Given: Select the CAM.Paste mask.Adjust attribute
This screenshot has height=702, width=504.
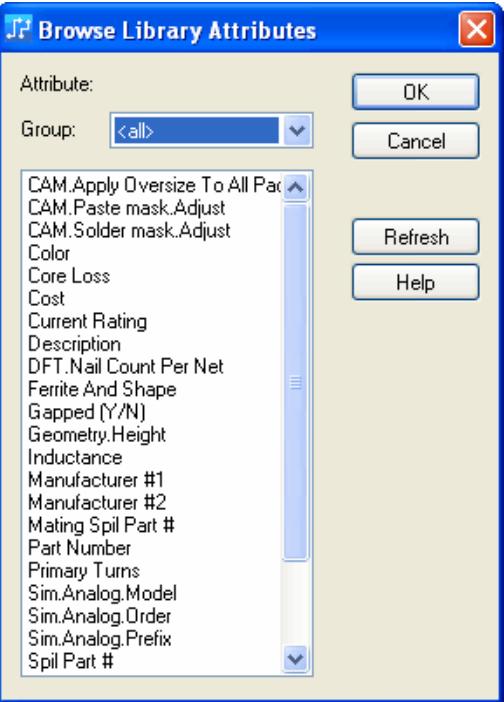Looking at the screenshot, I should click(127, 208).
